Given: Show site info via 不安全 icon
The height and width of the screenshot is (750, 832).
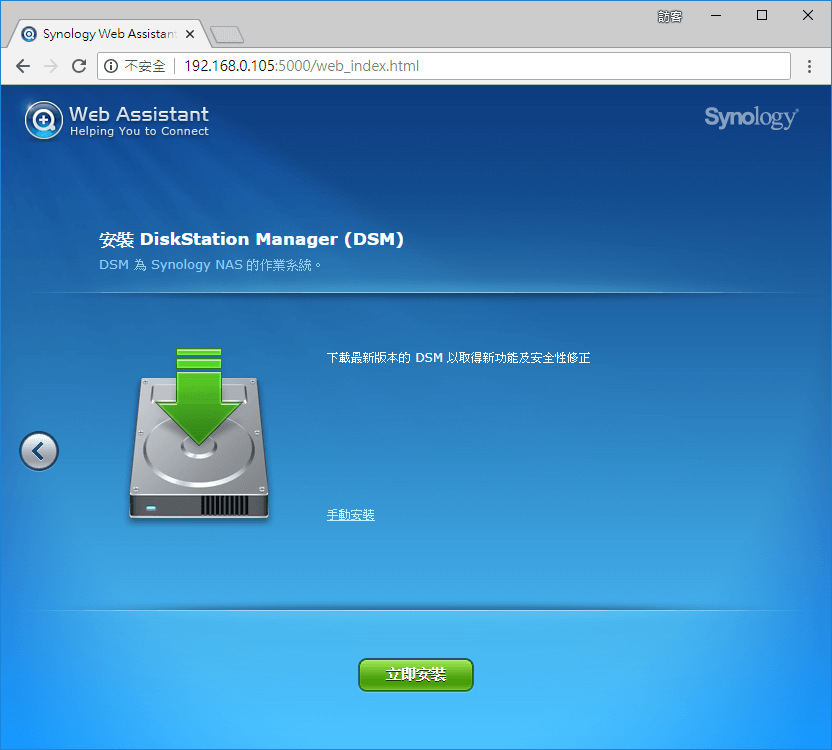Looking at the screenshot, I should [x=110, y=66].
